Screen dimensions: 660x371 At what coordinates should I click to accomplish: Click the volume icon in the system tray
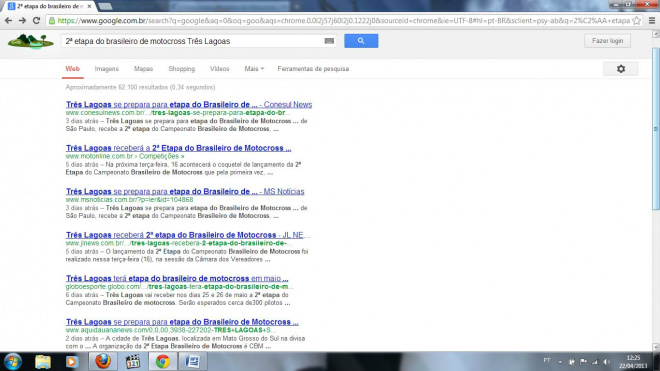[607, 362]
